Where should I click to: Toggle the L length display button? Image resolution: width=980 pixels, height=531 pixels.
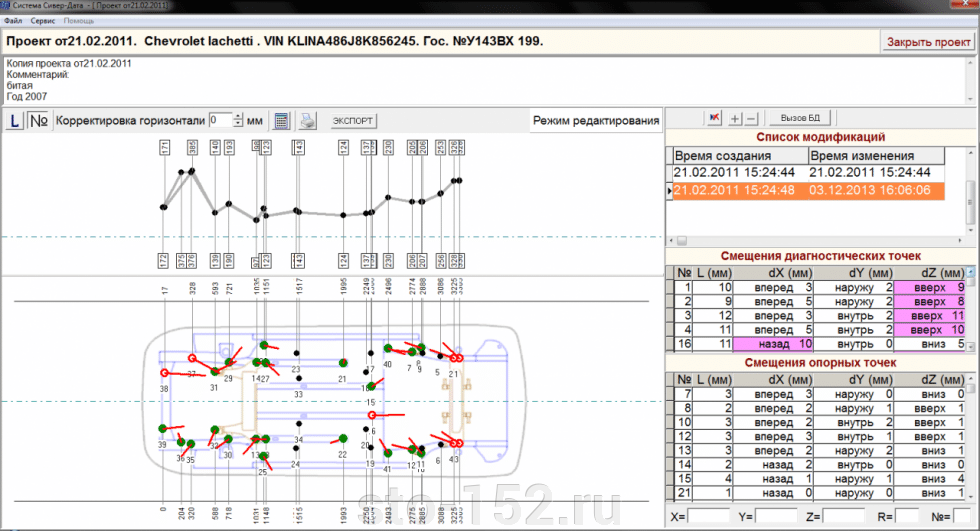click(15, 120)
